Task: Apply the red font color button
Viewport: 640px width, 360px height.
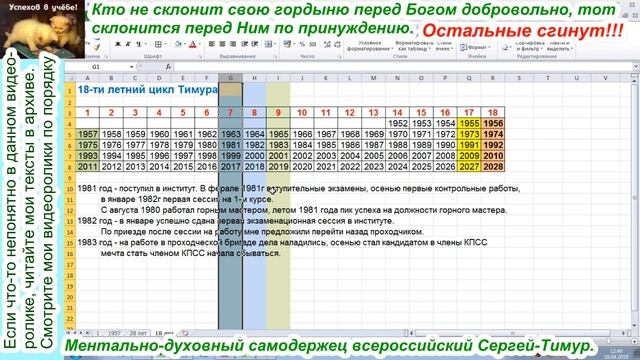Action: point(193,44)
